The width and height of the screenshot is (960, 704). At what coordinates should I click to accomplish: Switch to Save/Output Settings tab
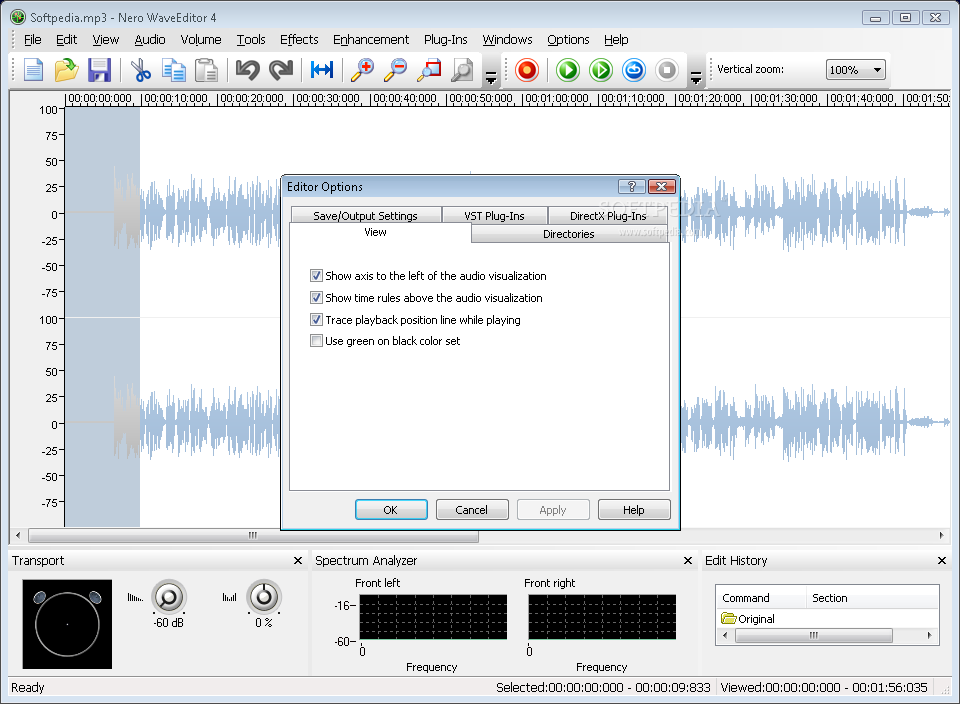point(366,215)
